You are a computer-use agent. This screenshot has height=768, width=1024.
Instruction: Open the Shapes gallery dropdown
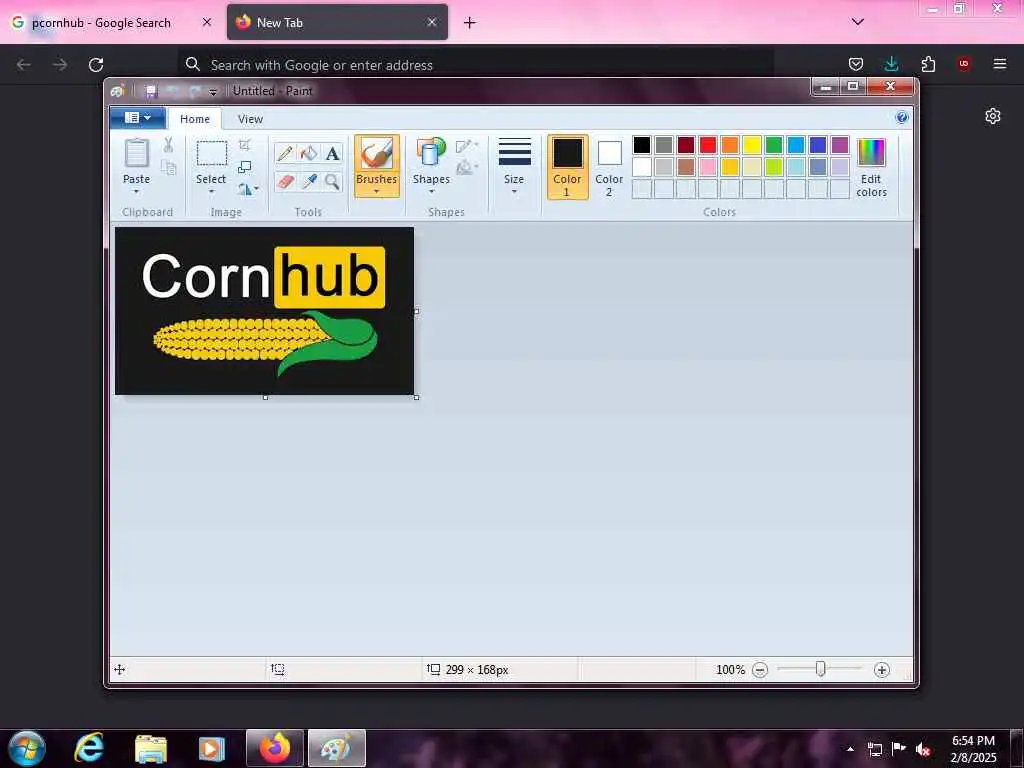click(x=431, y=191)
